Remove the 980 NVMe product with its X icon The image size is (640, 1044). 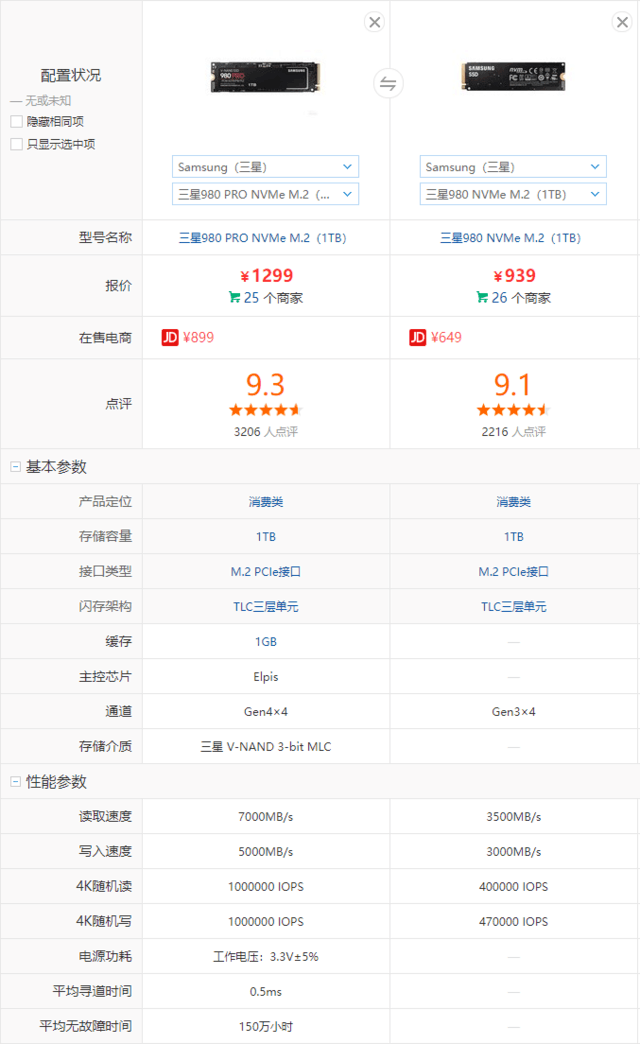pyautogui.click(x=622, y=22)
